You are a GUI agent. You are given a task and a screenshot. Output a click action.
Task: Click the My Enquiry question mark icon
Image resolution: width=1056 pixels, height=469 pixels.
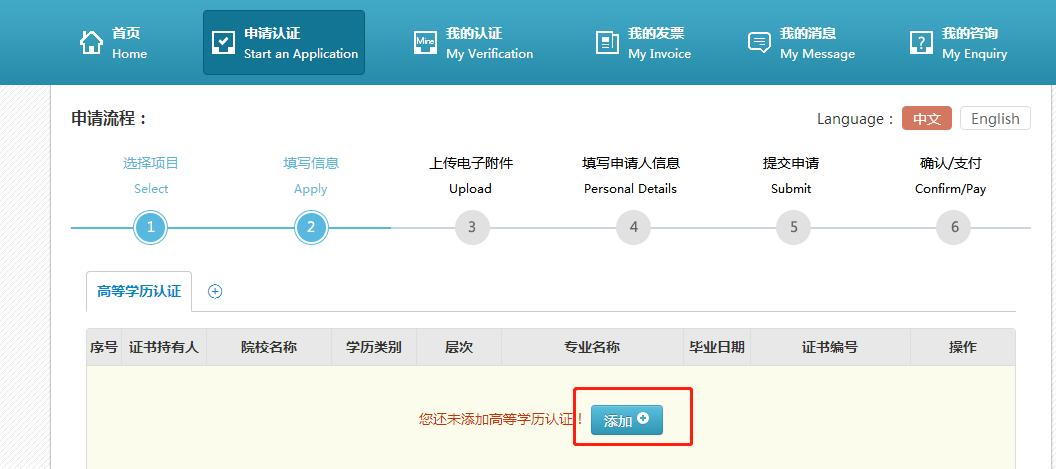pos(921,42)
